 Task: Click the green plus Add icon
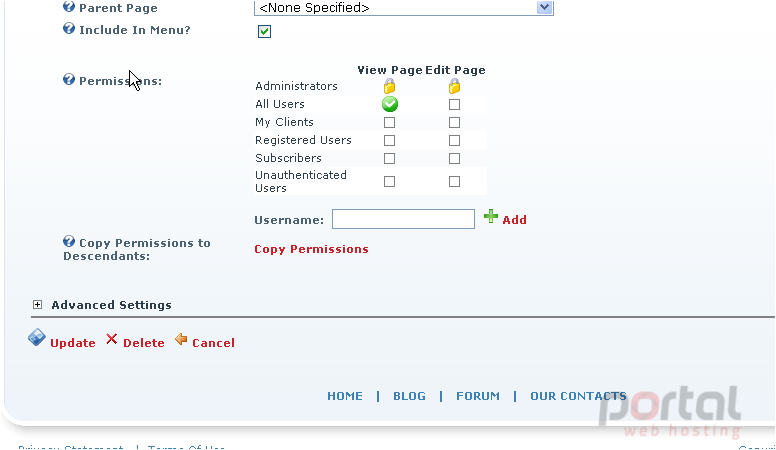click(x=490, y=216)
